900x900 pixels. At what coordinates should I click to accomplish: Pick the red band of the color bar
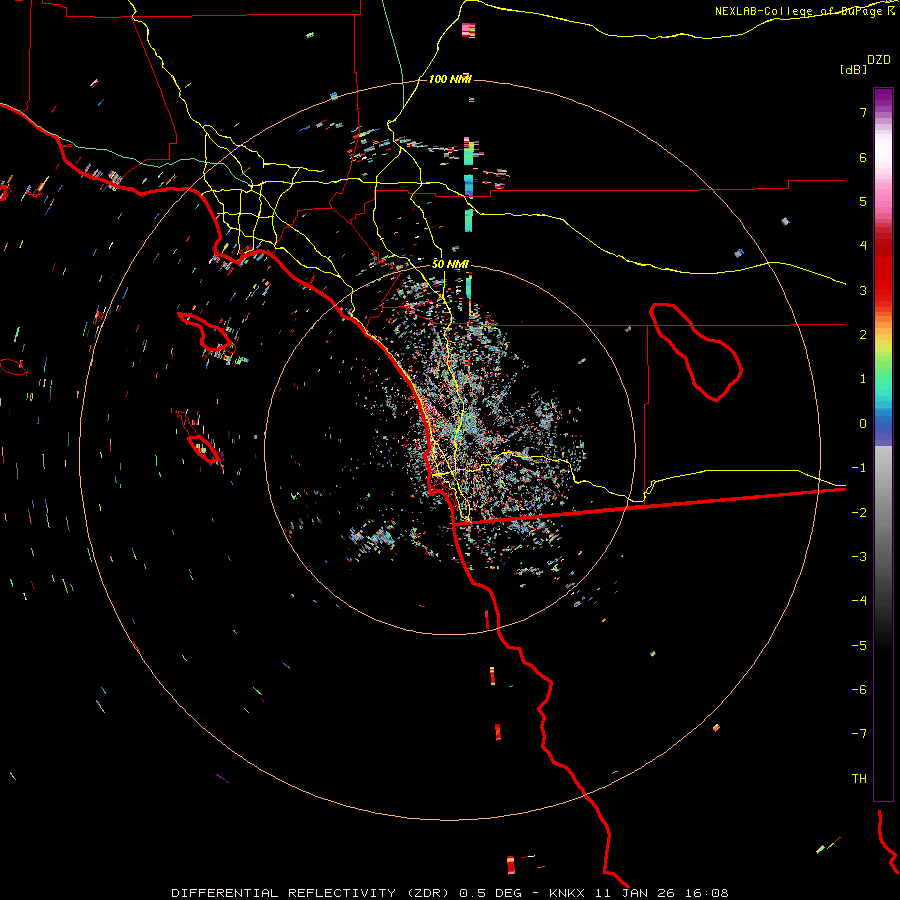[883, 270]
